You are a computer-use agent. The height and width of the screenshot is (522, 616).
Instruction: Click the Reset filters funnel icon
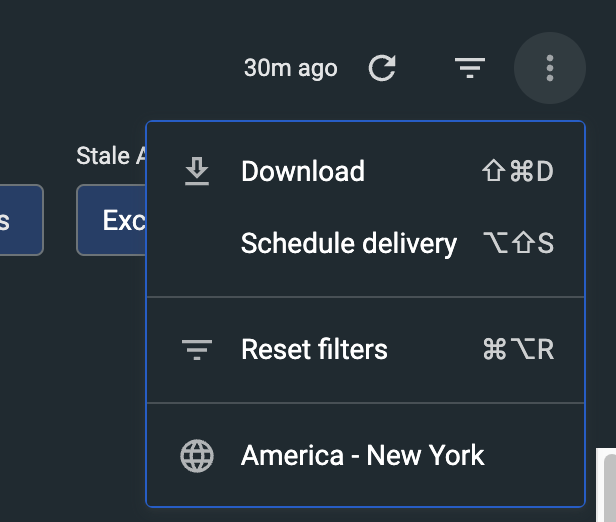197,350
